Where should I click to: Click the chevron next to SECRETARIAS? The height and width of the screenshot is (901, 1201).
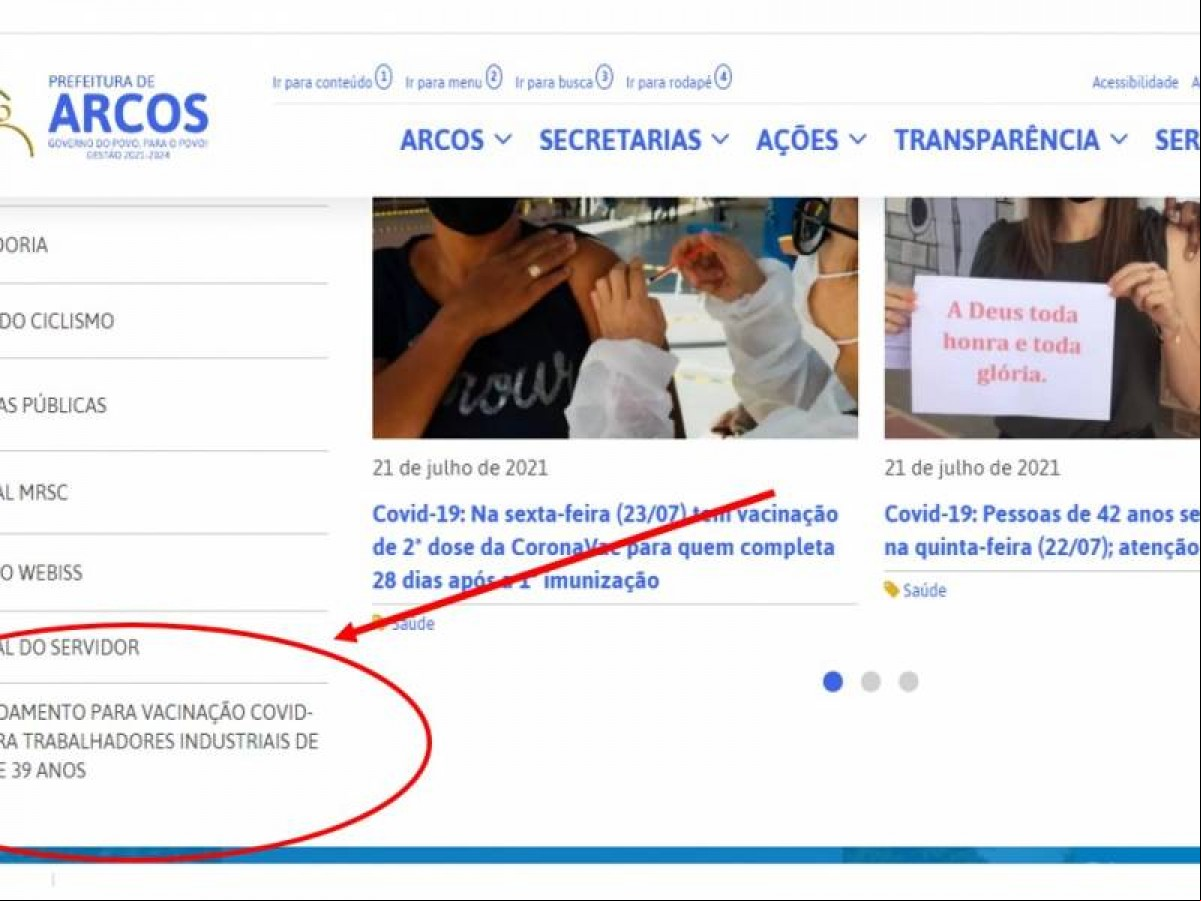[720, 140]
